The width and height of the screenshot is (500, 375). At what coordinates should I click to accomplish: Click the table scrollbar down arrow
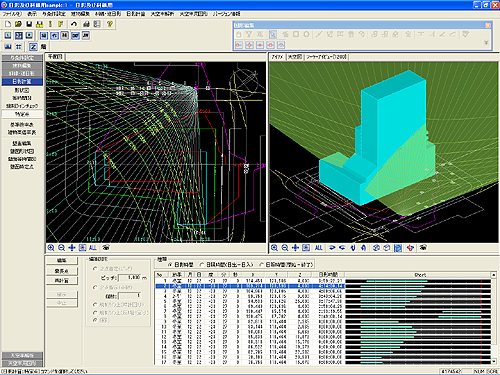494,361
